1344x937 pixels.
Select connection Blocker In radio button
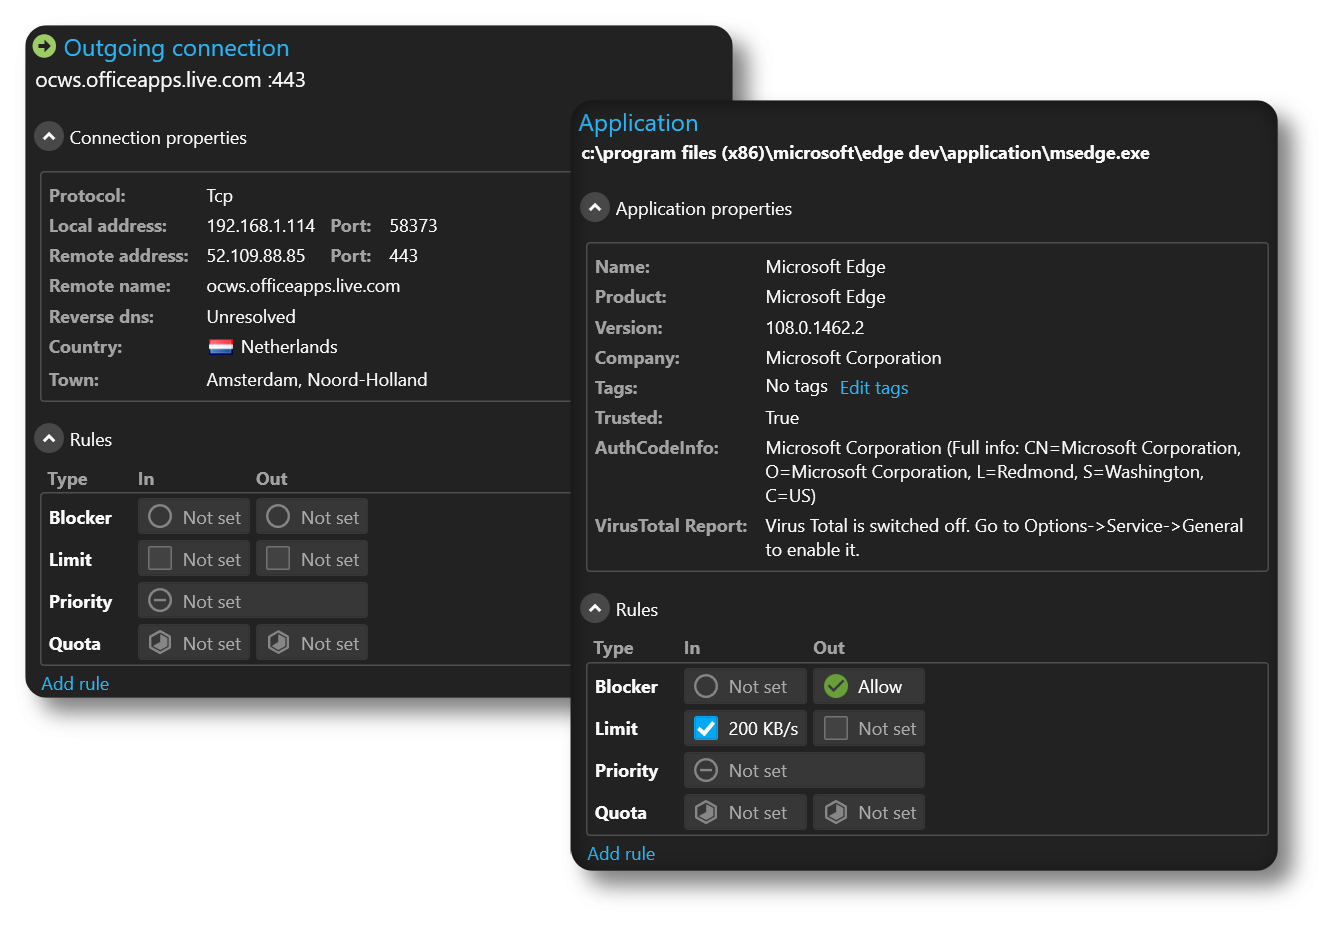160,517
